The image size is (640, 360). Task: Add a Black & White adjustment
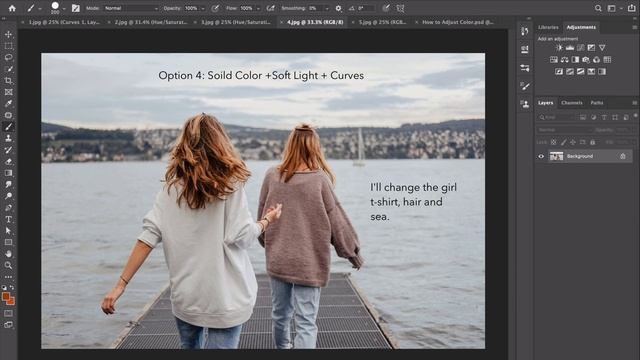click(x=575, y=60)
